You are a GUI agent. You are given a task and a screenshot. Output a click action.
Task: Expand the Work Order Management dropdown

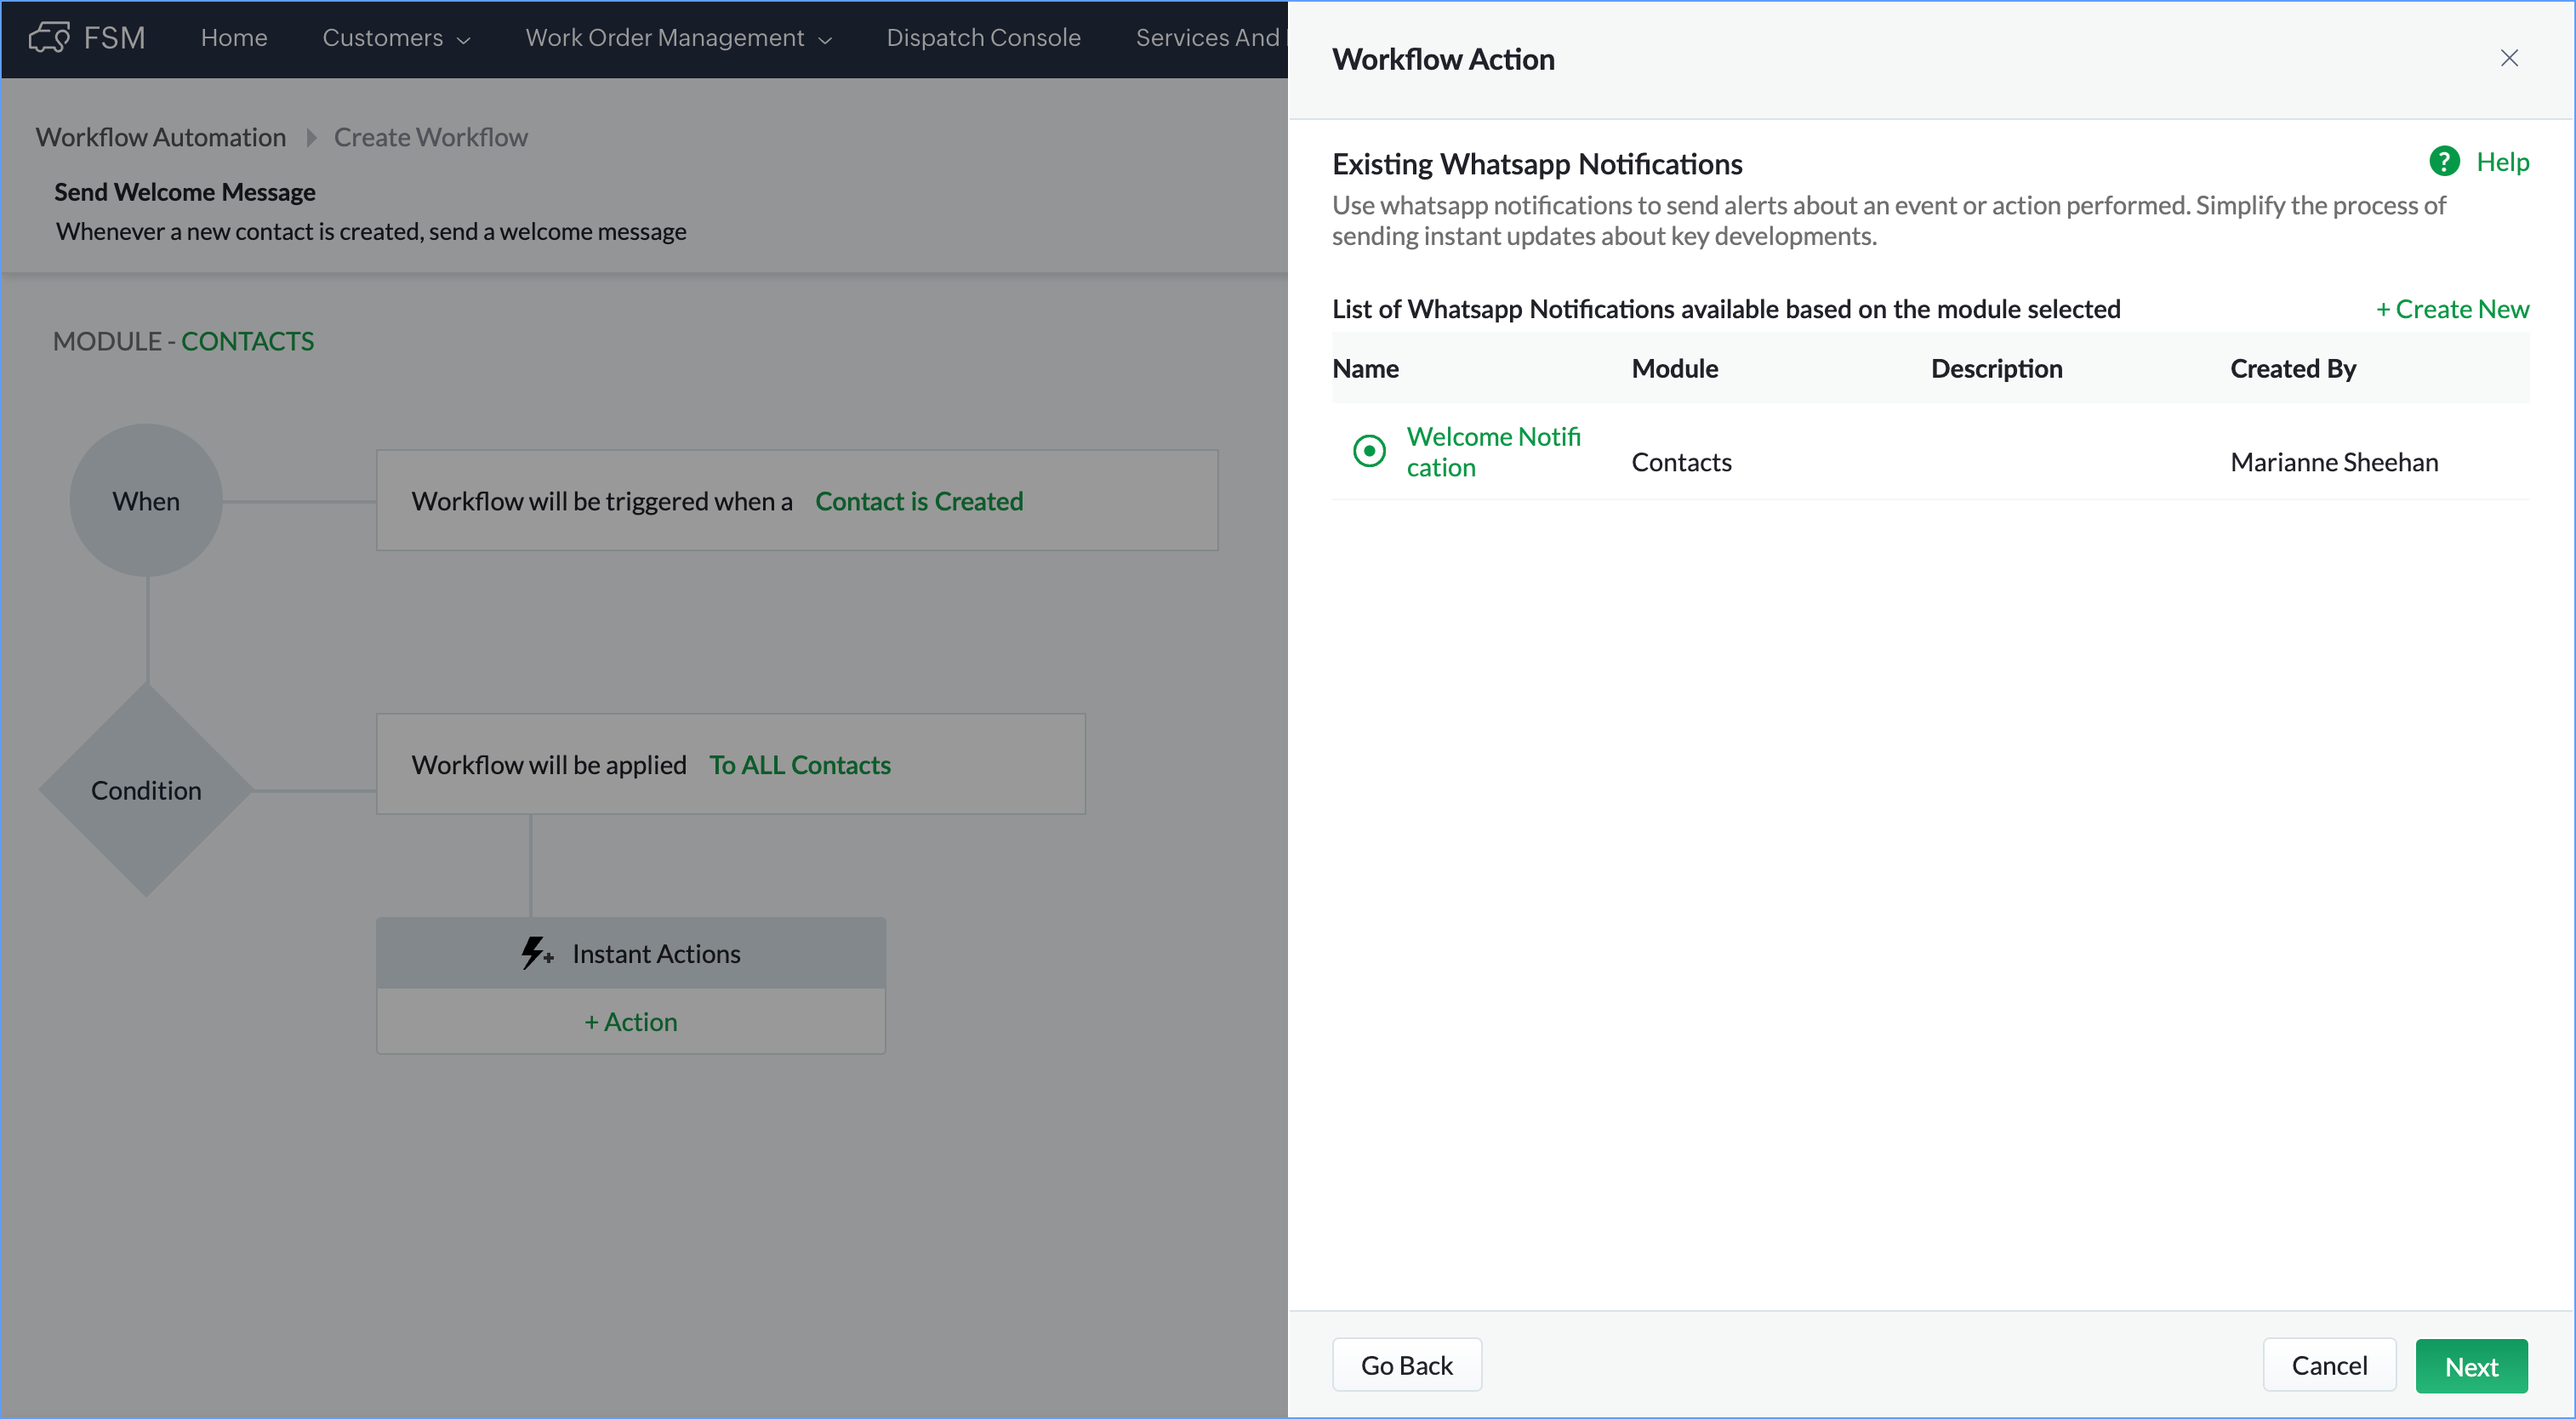(678, 38)
